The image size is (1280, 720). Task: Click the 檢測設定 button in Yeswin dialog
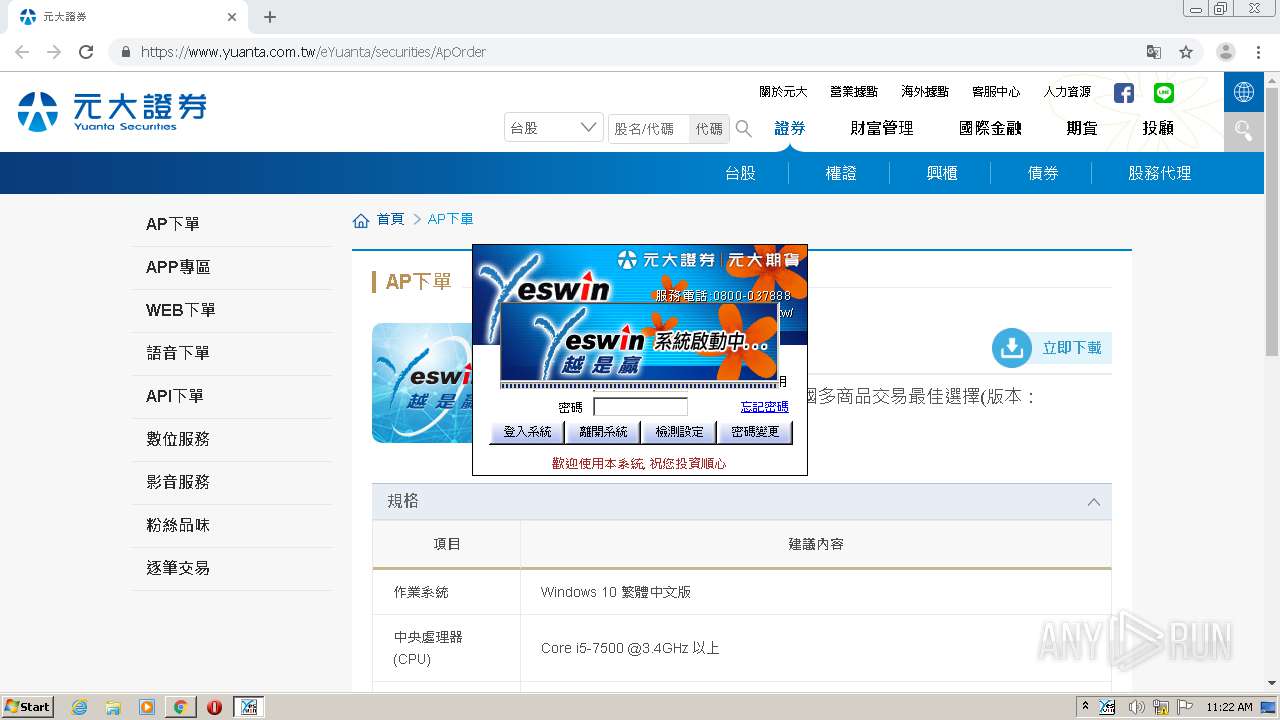click(x=679, y=432)
